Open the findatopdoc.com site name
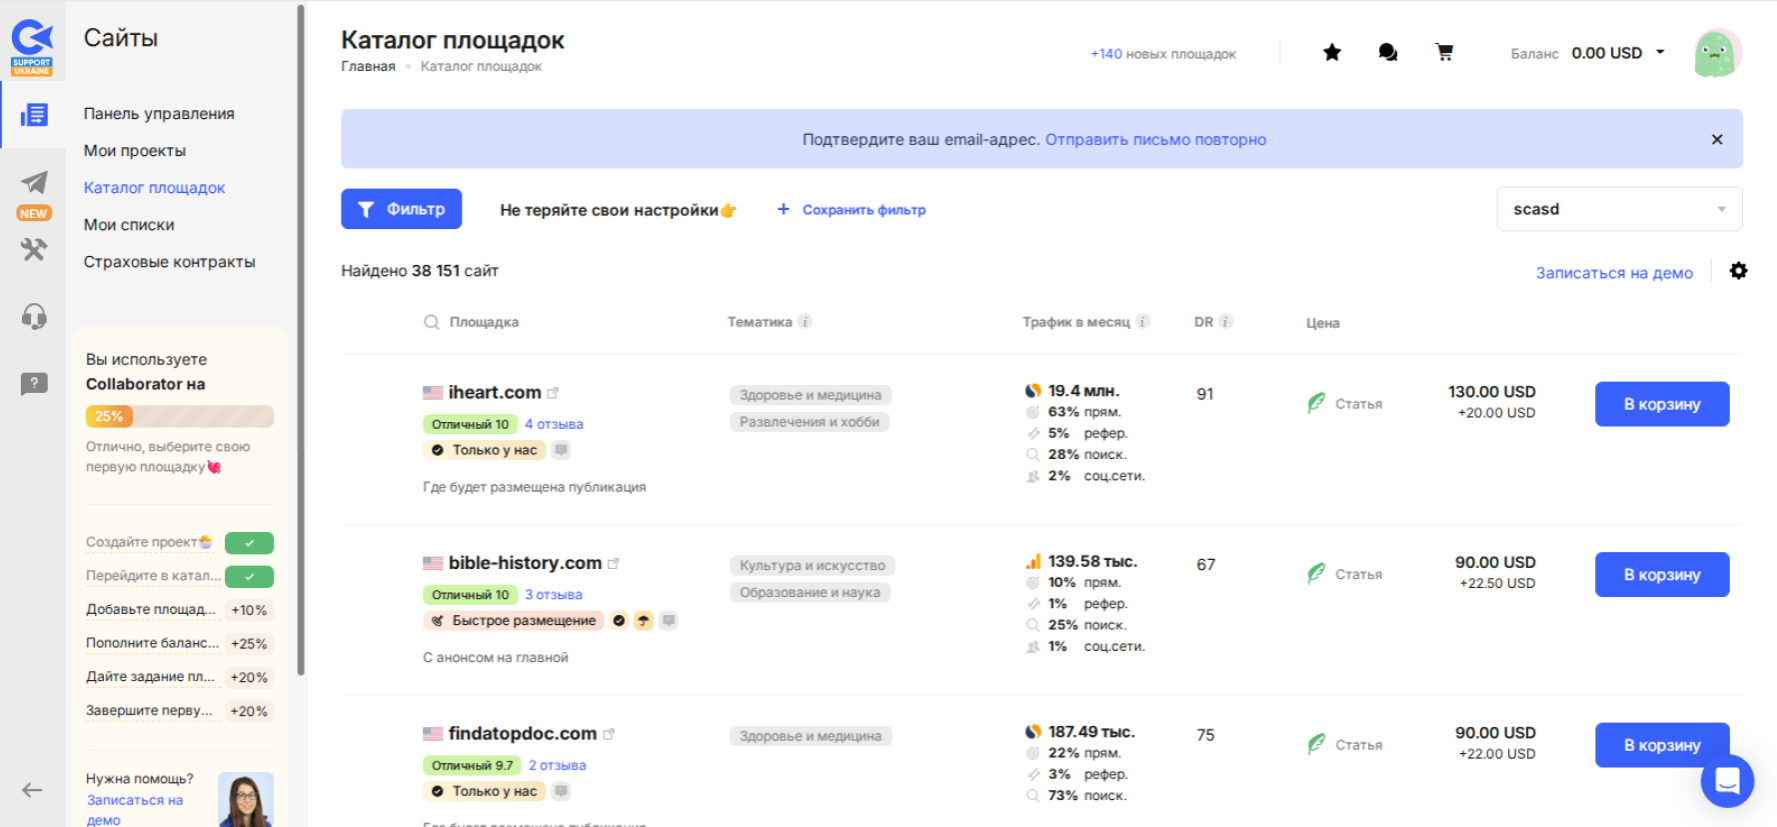The height and width of the screenshot is (827, 1777). tap(523, 734)
